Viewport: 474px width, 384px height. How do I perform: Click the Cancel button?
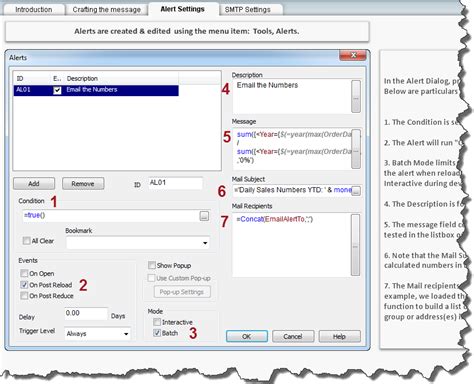[293, 336]
